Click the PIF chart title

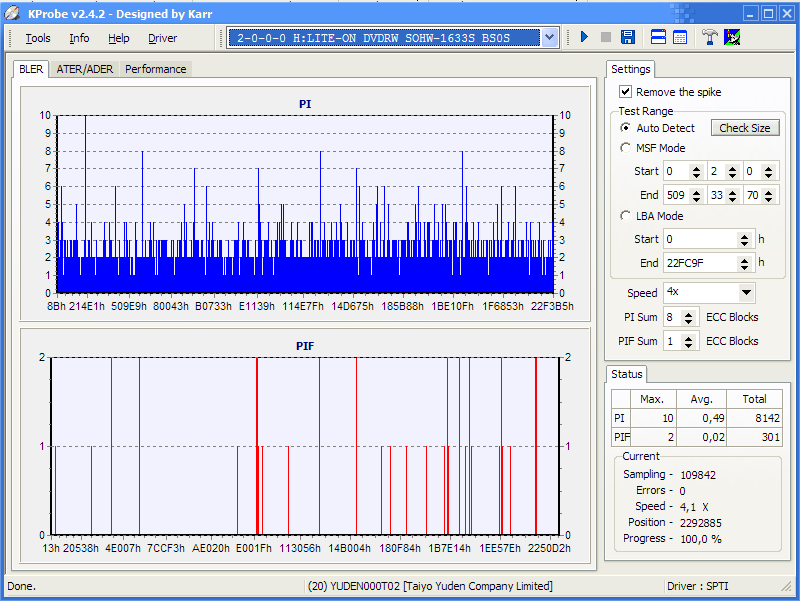click(305, 346)
